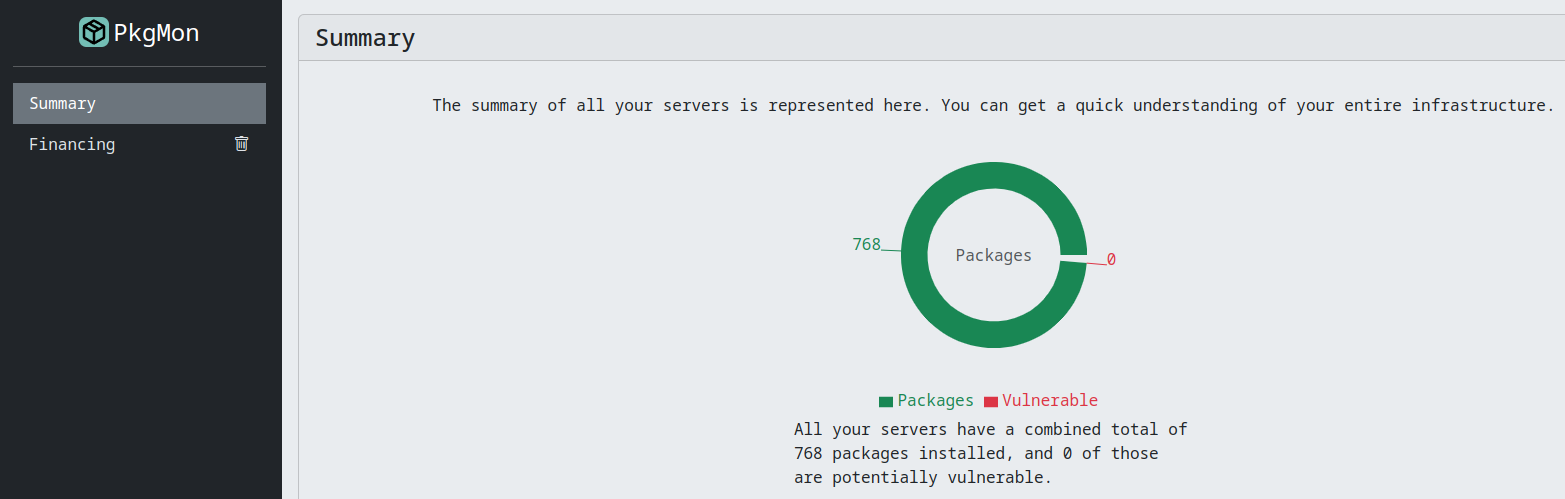
Task: Open the Financing sidebar item
Action: tap(72, 144)
